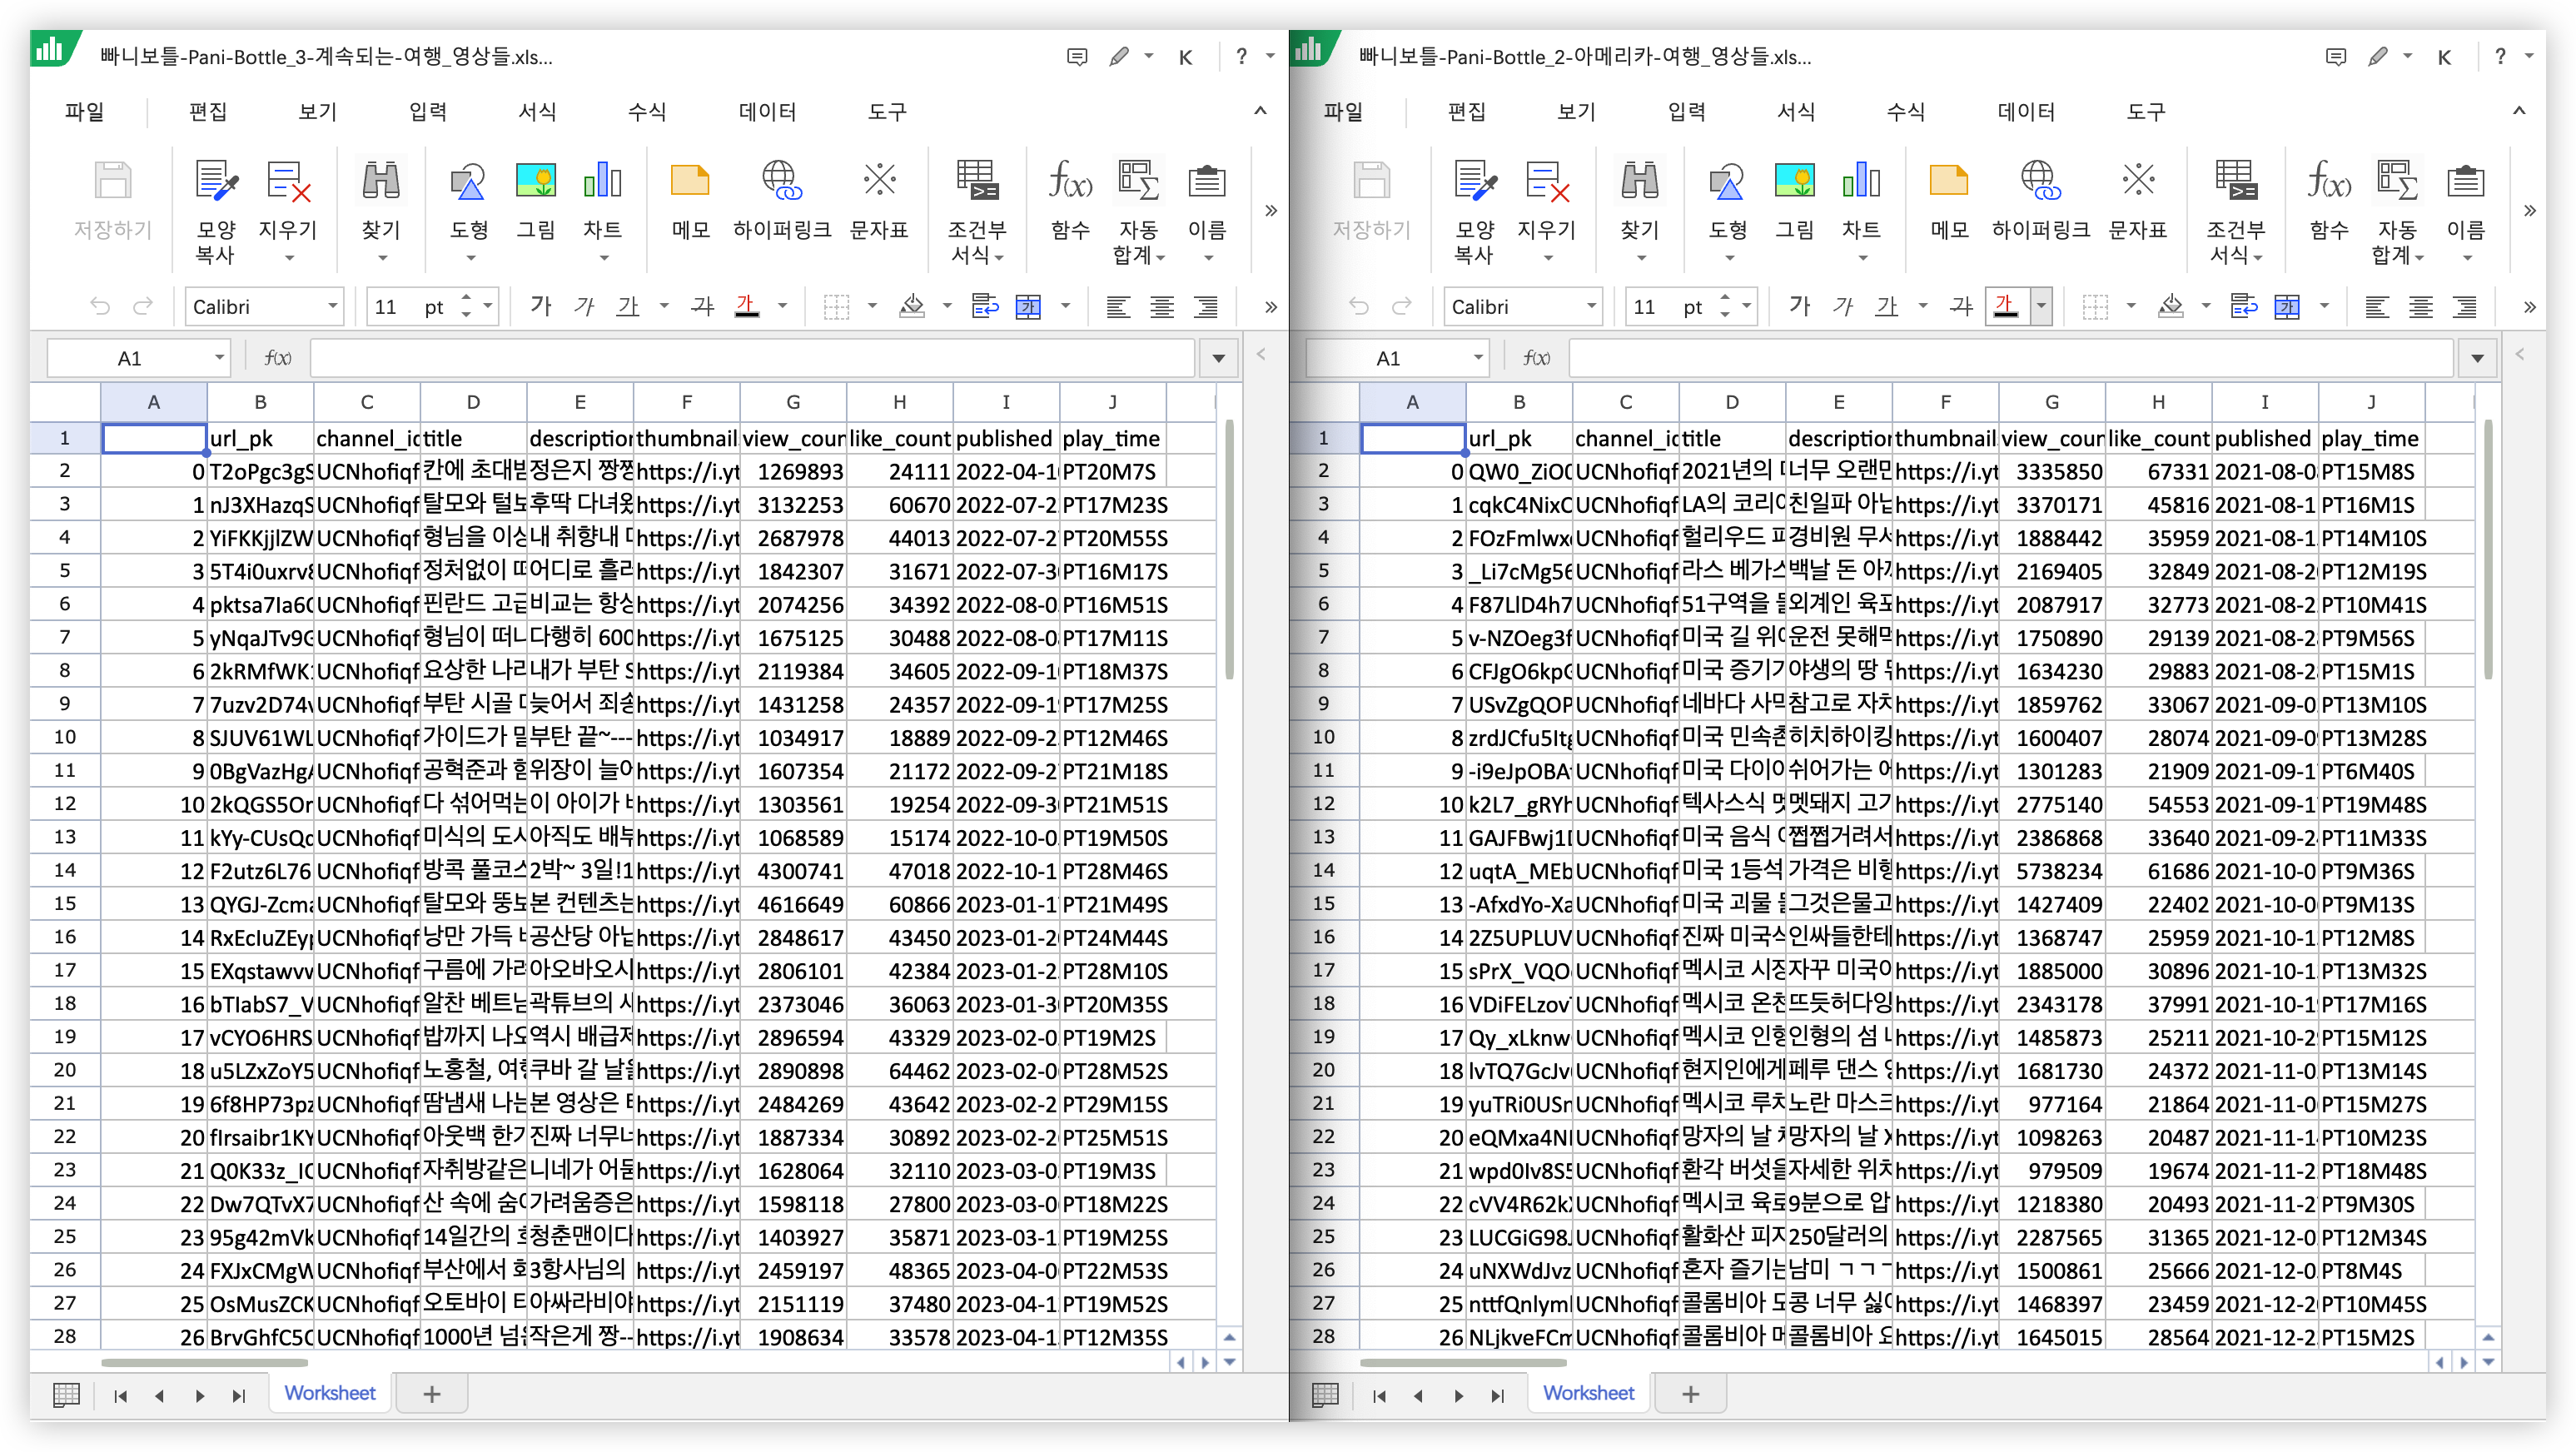Toggle italic 가 formatting in right window
2576x1452 pixels.
tap(1843, 306)
